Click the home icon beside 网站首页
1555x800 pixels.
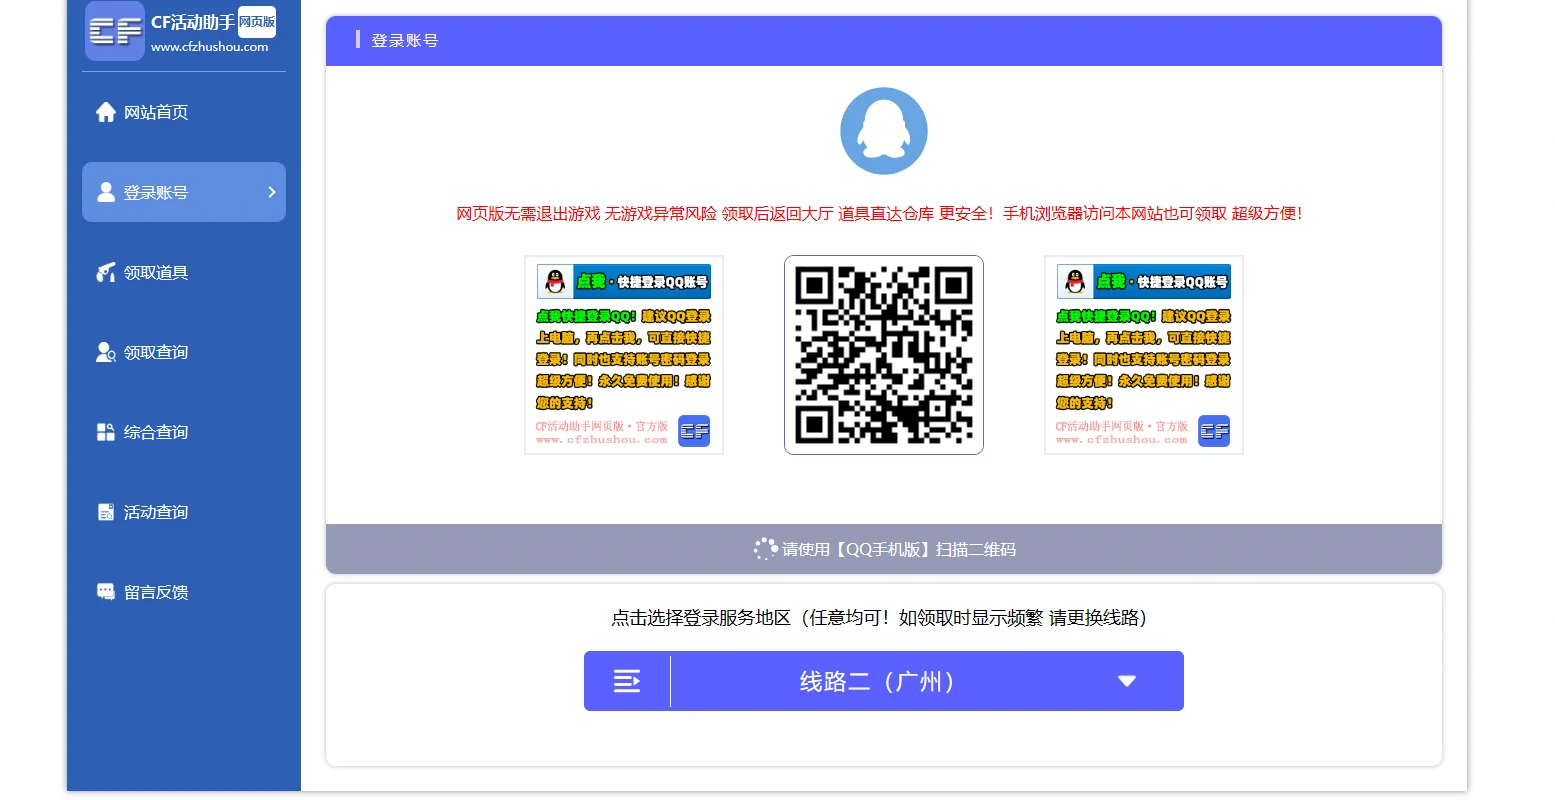click(x=106, y=112)
